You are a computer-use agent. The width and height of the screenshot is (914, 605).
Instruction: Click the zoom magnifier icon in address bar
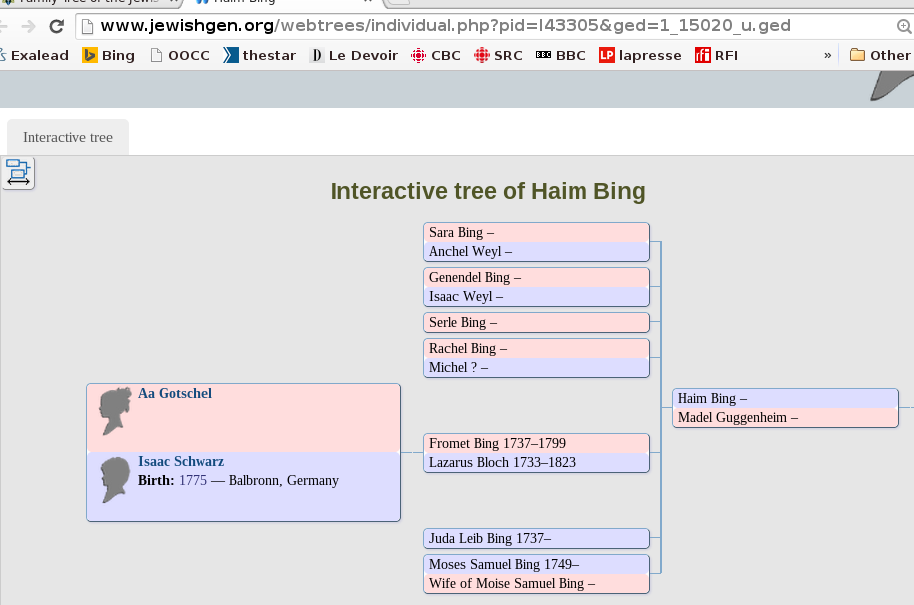pyautogui.click(x=904, y=26)
